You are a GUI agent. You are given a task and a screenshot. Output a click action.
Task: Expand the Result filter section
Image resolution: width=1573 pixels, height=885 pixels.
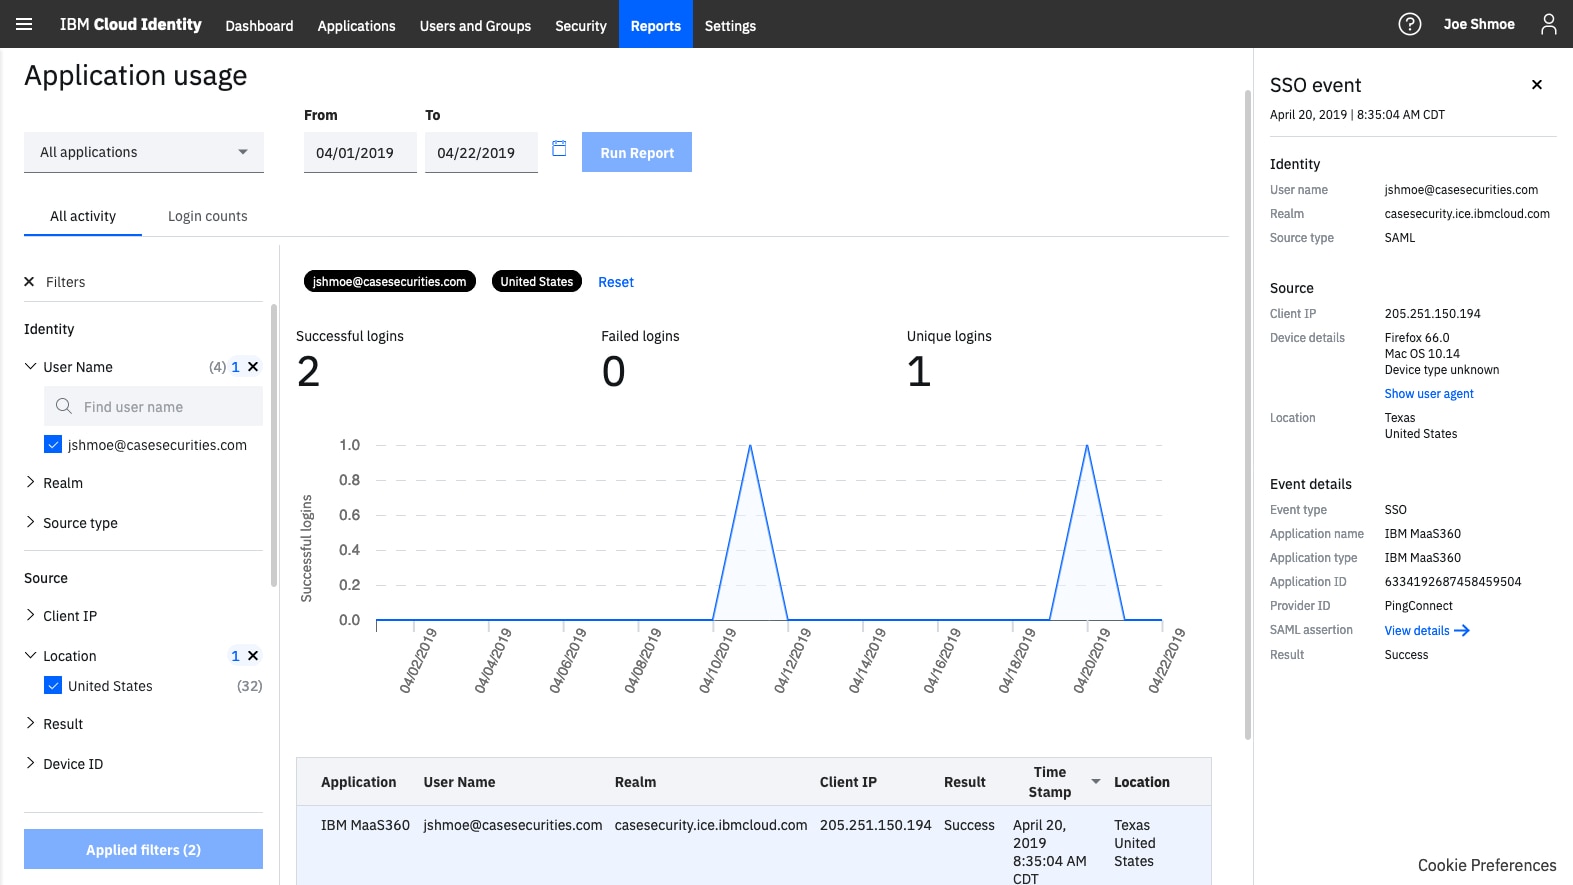point(30,724)
